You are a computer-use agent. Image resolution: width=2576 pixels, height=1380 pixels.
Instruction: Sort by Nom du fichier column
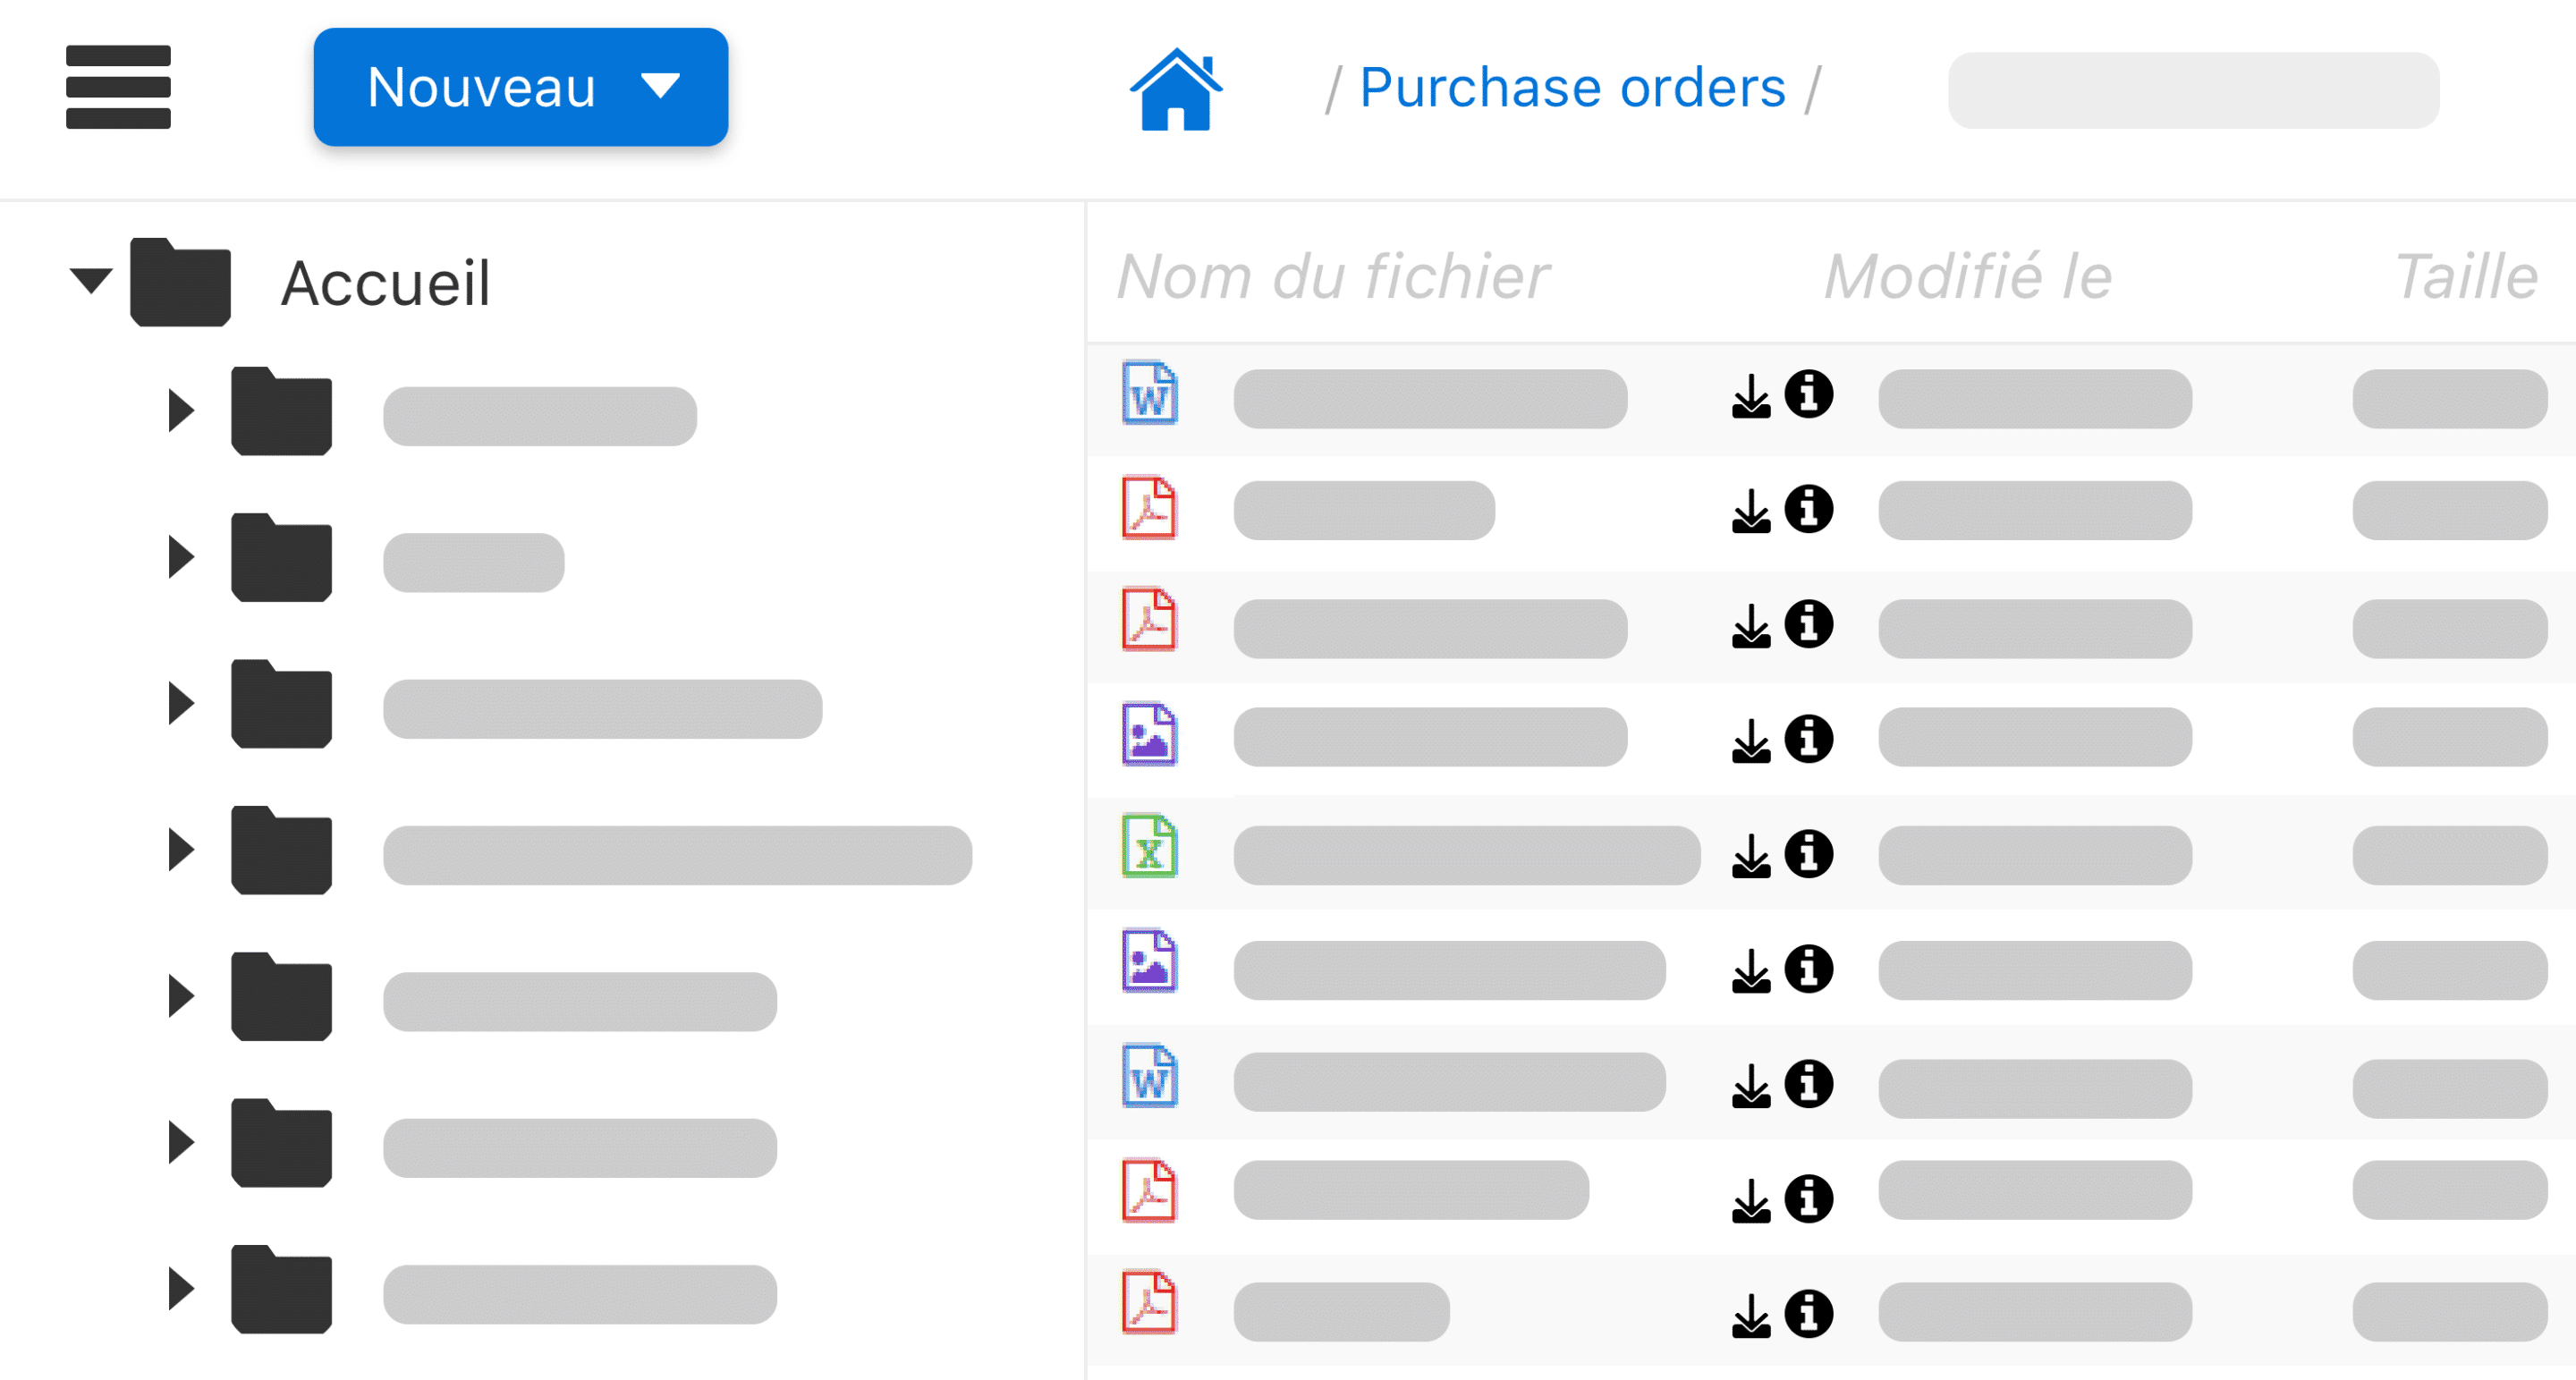coord(1332,276)
